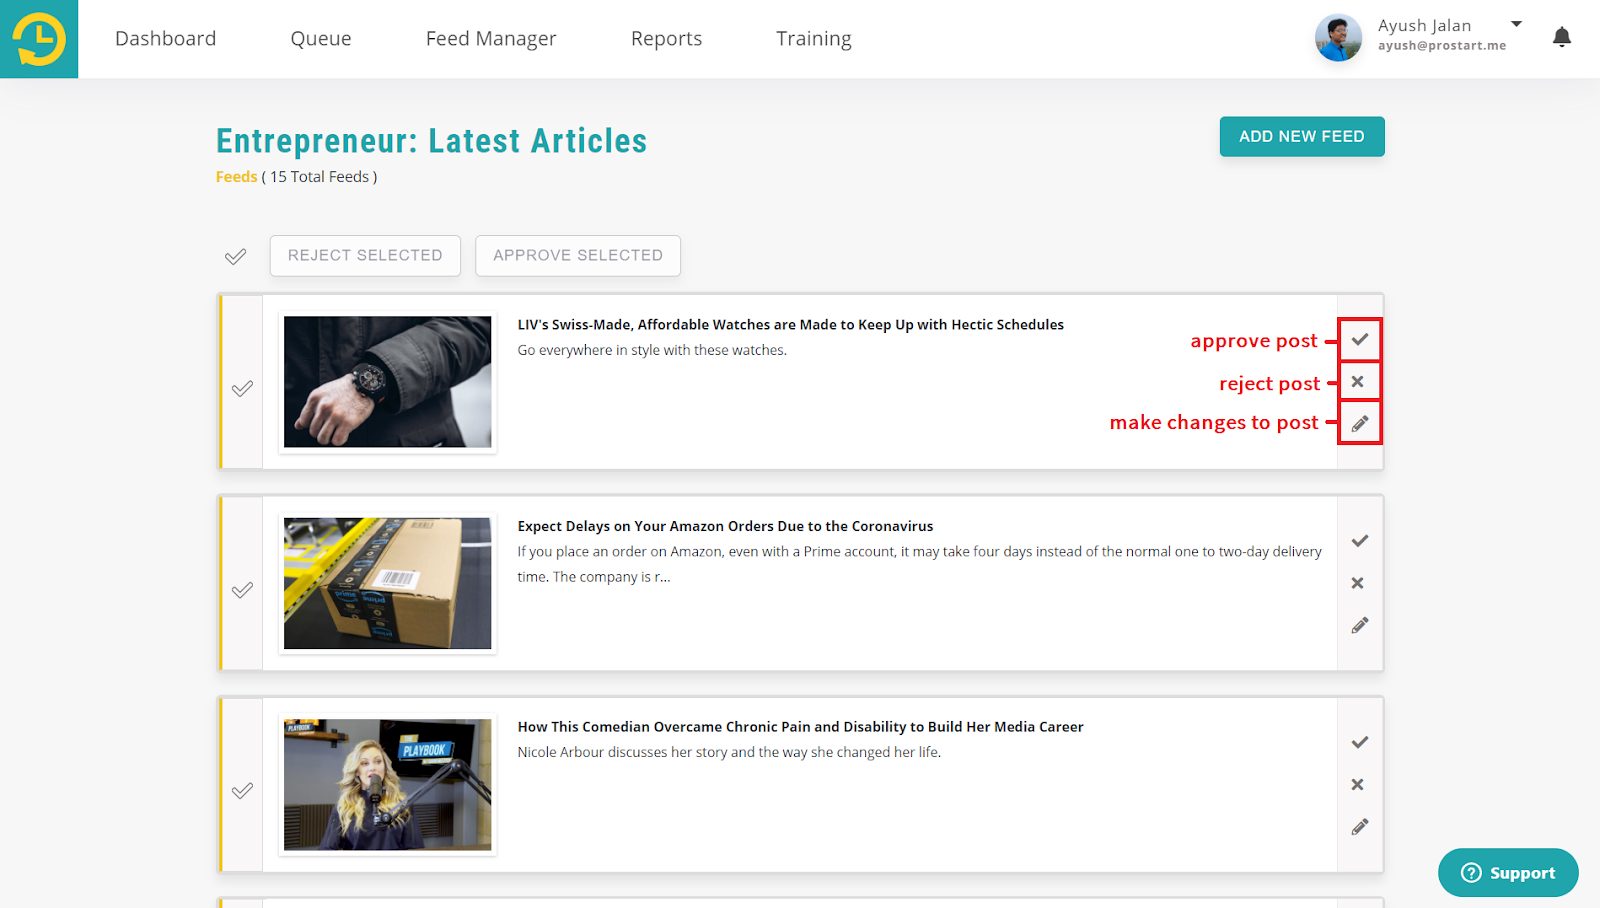Edit the Comedian Chronic Pain post
This screenshot has width=1600, height=908.
(x=1360, y=827)
